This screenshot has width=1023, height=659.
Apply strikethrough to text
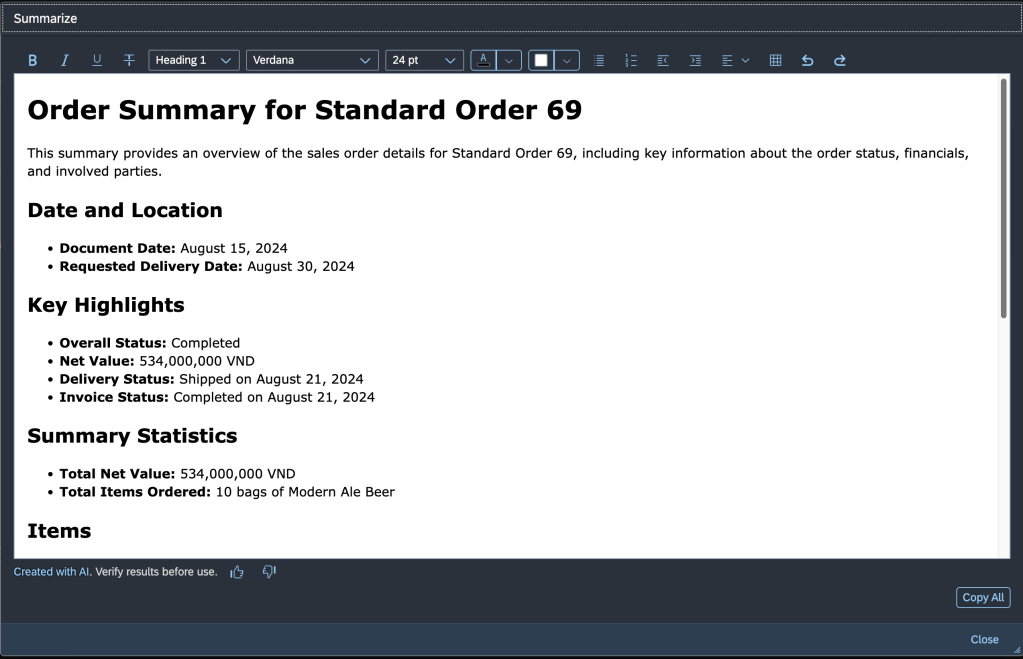tap(129, 60)
